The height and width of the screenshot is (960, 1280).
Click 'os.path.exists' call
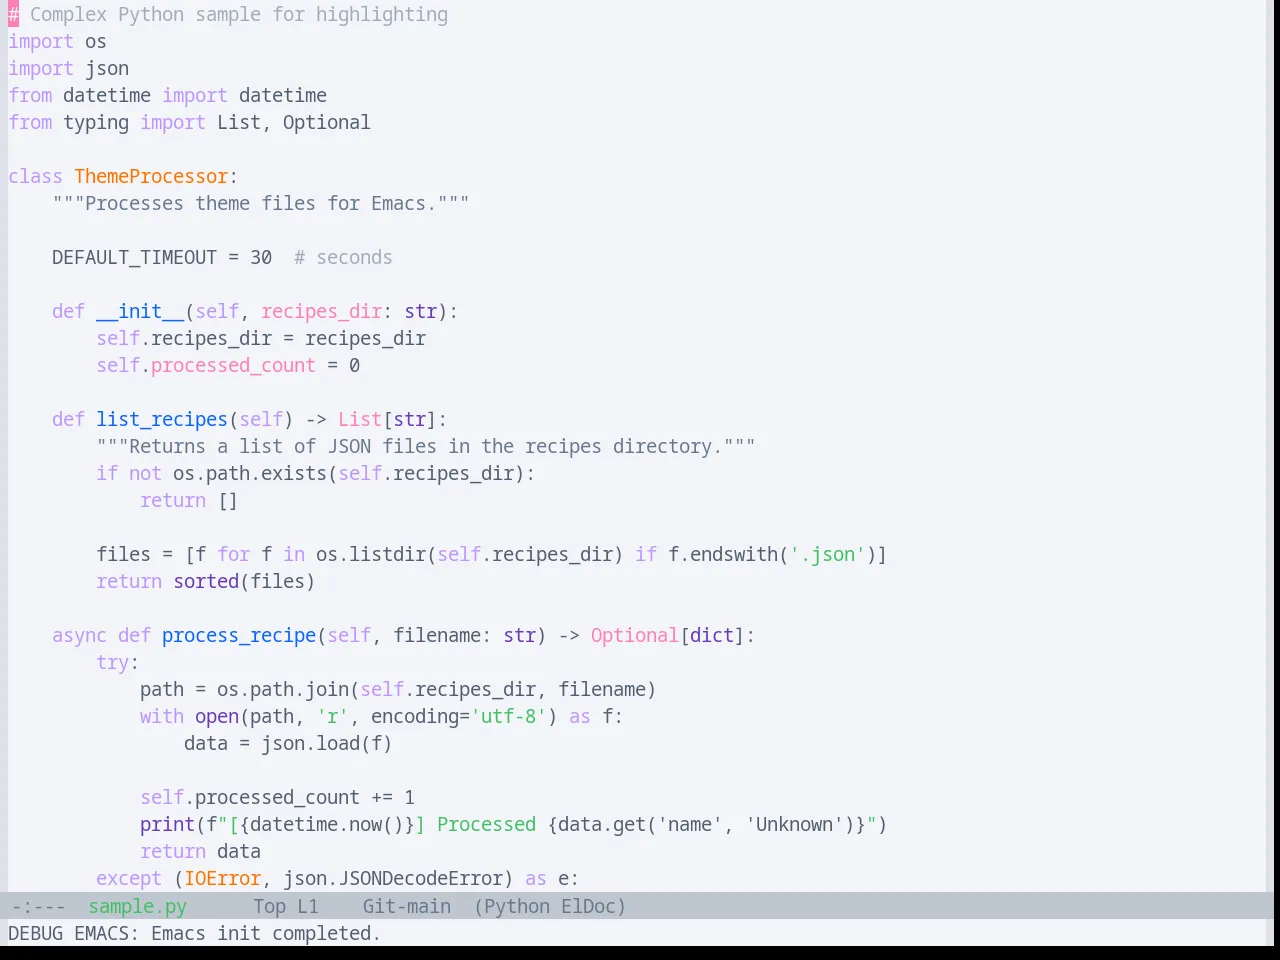coord(250,473)
